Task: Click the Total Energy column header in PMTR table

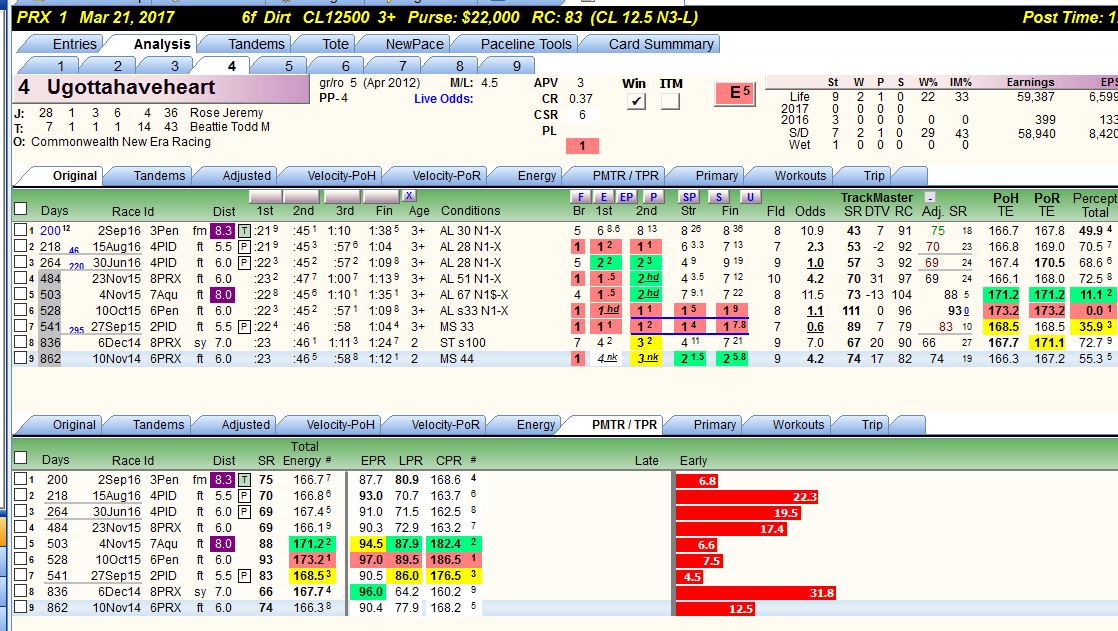Action: click(x=304, y=453)
